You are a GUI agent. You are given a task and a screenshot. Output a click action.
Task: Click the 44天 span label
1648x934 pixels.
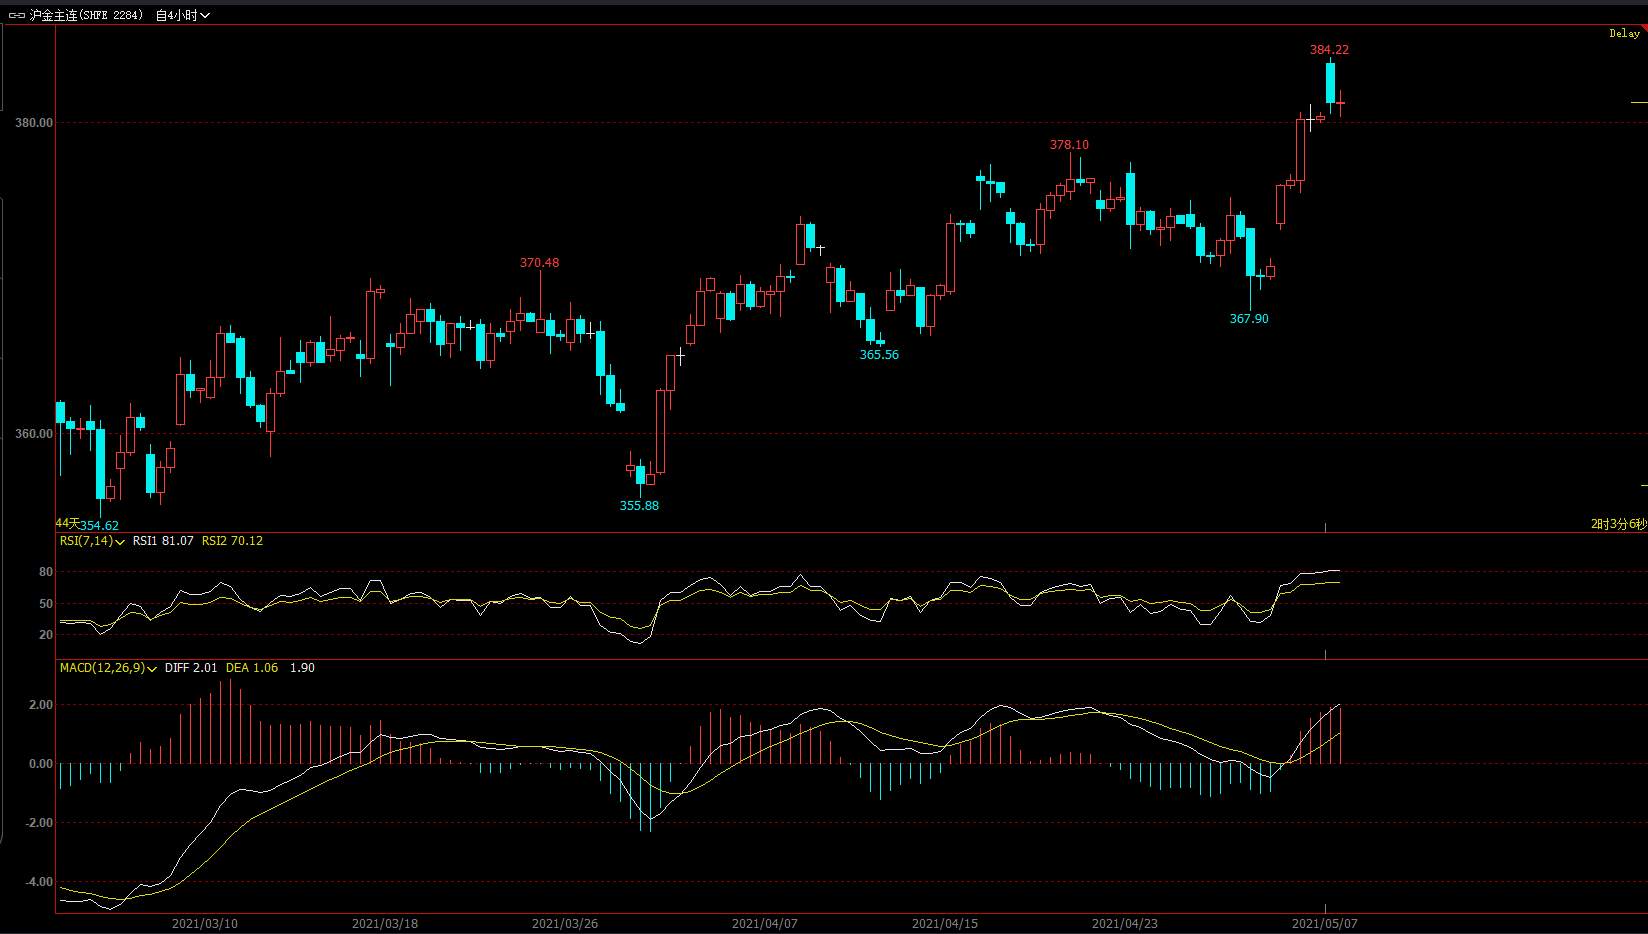click(67, 523)
